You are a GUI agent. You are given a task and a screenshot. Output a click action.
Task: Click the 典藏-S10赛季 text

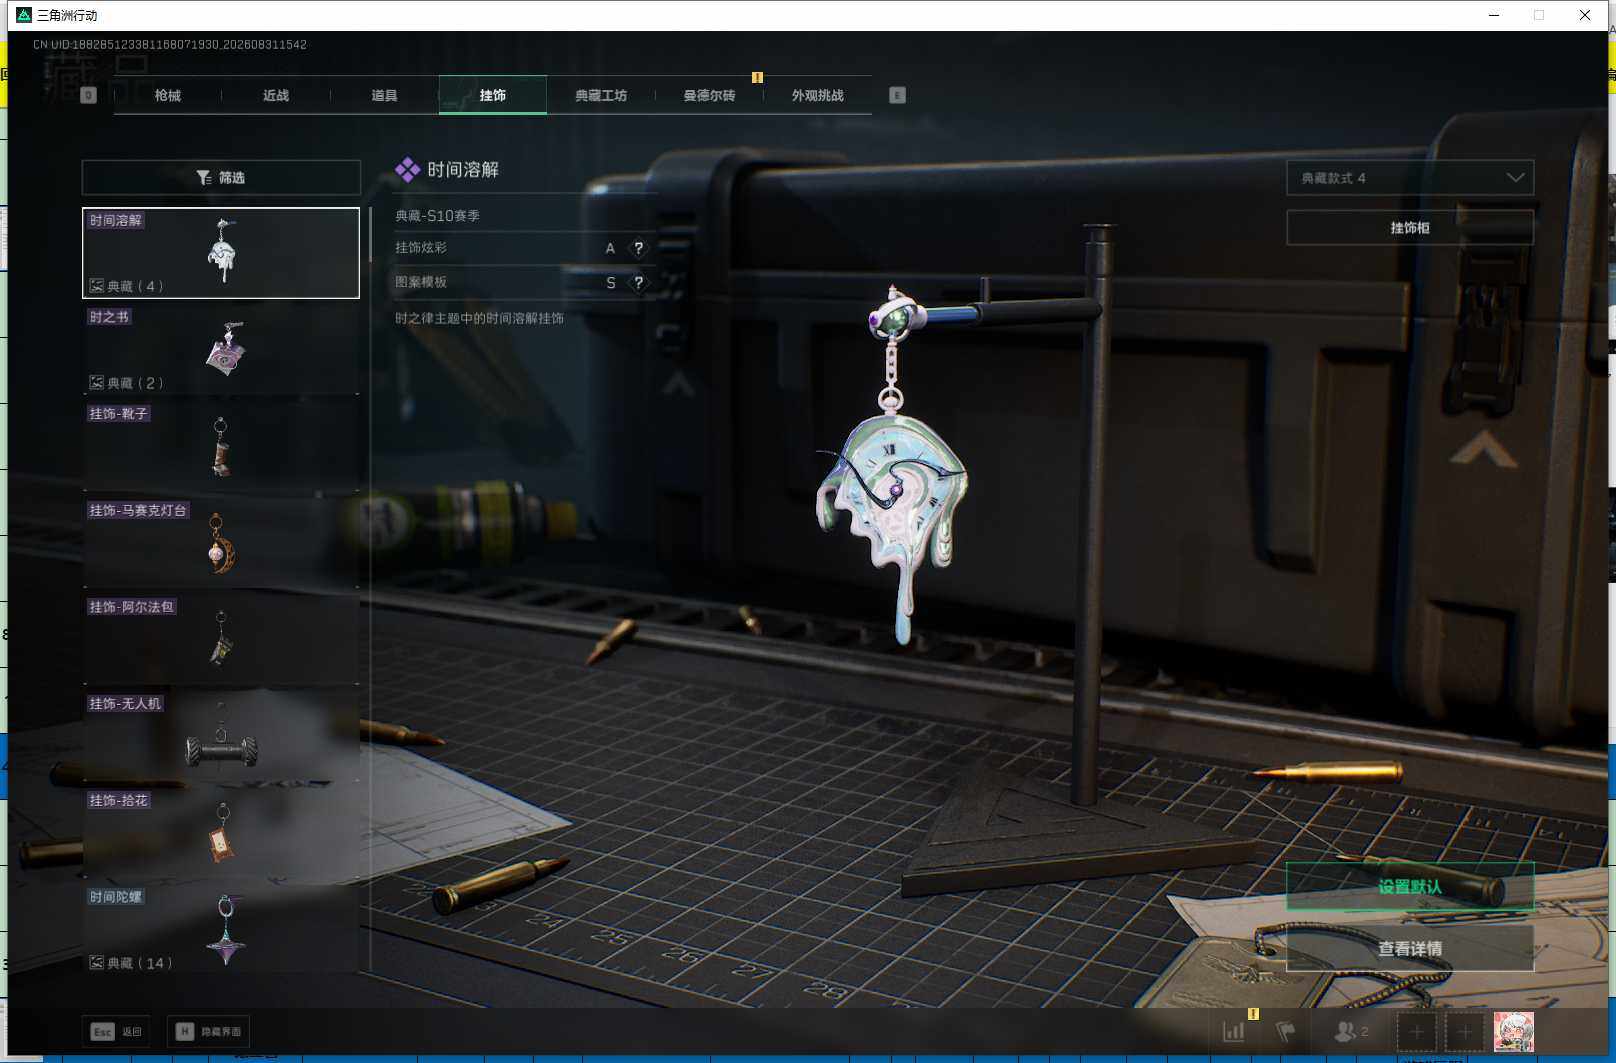(x=437, y=216)
